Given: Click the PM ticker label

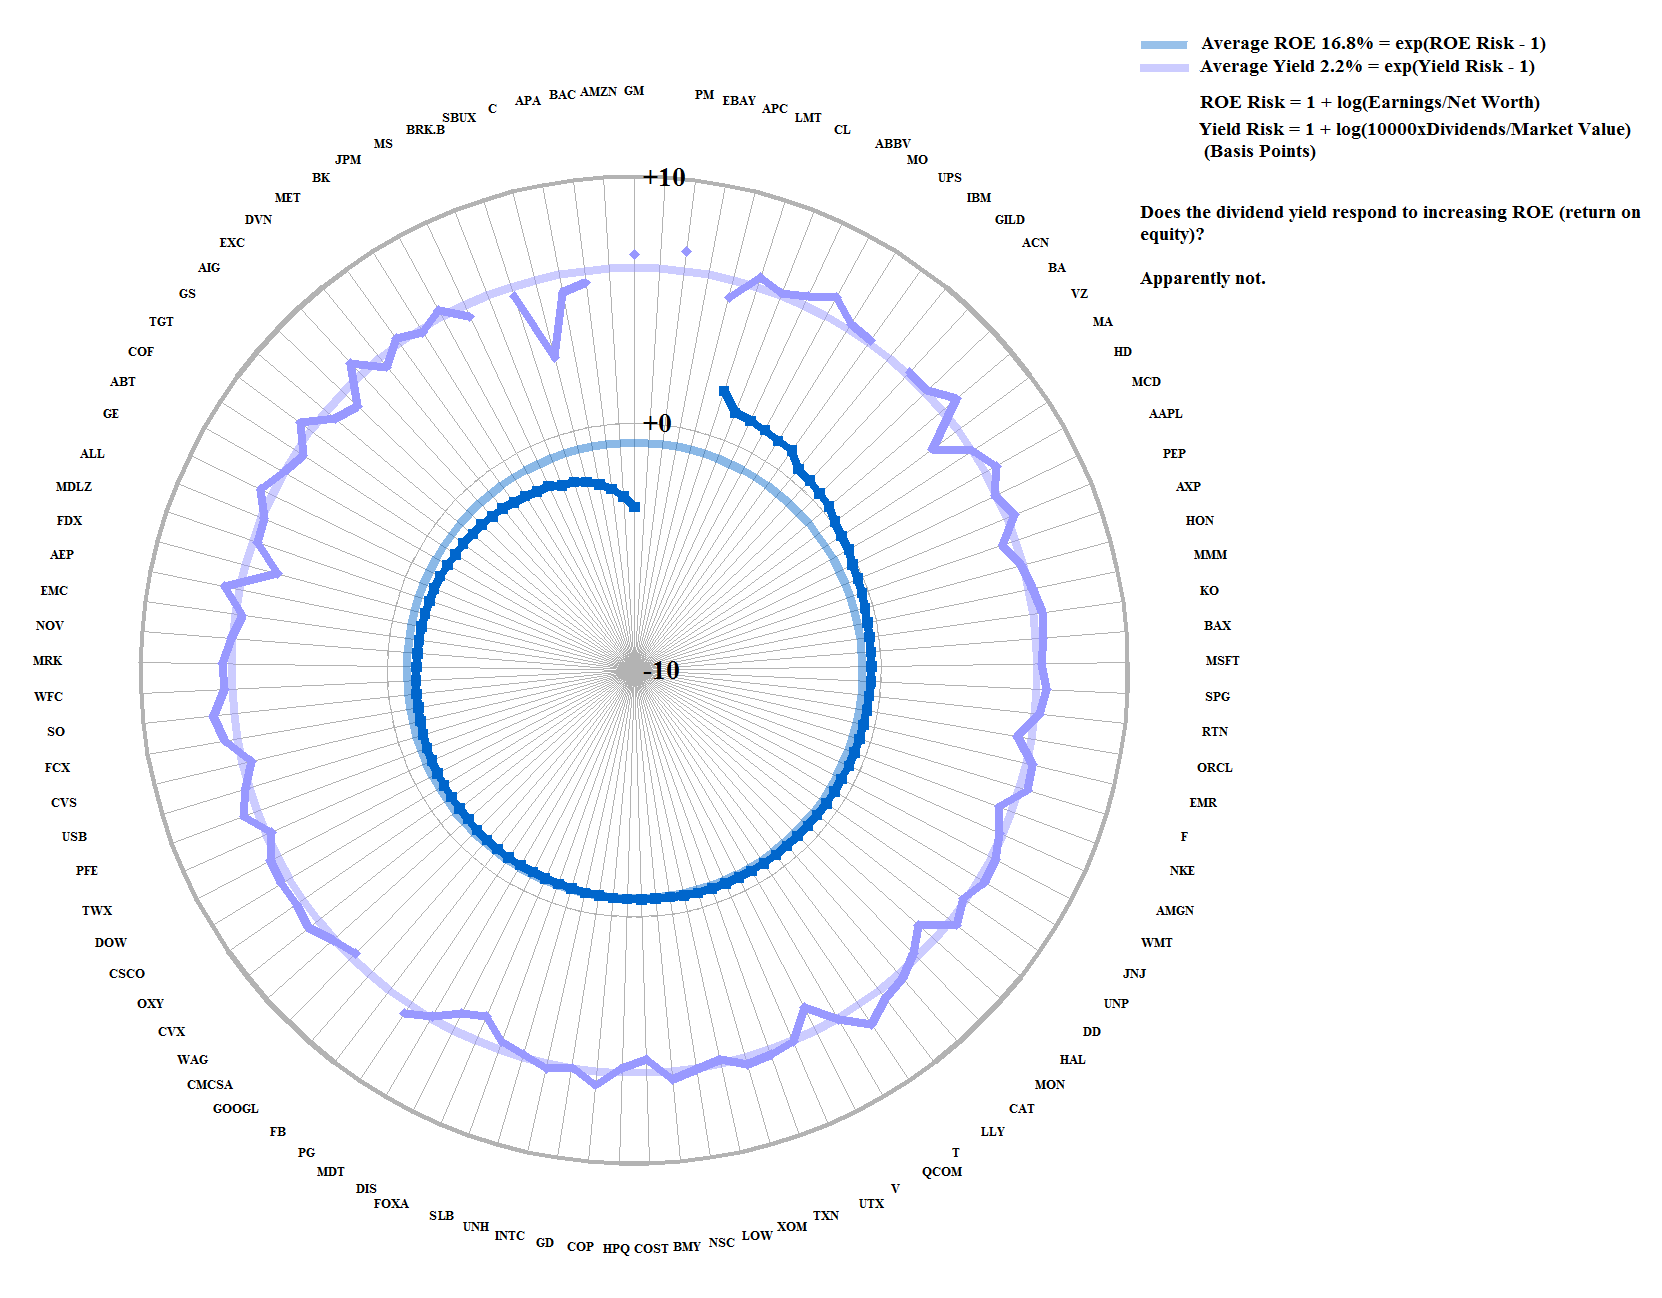Looking at the screenshot, I should [x=704, y=95].
